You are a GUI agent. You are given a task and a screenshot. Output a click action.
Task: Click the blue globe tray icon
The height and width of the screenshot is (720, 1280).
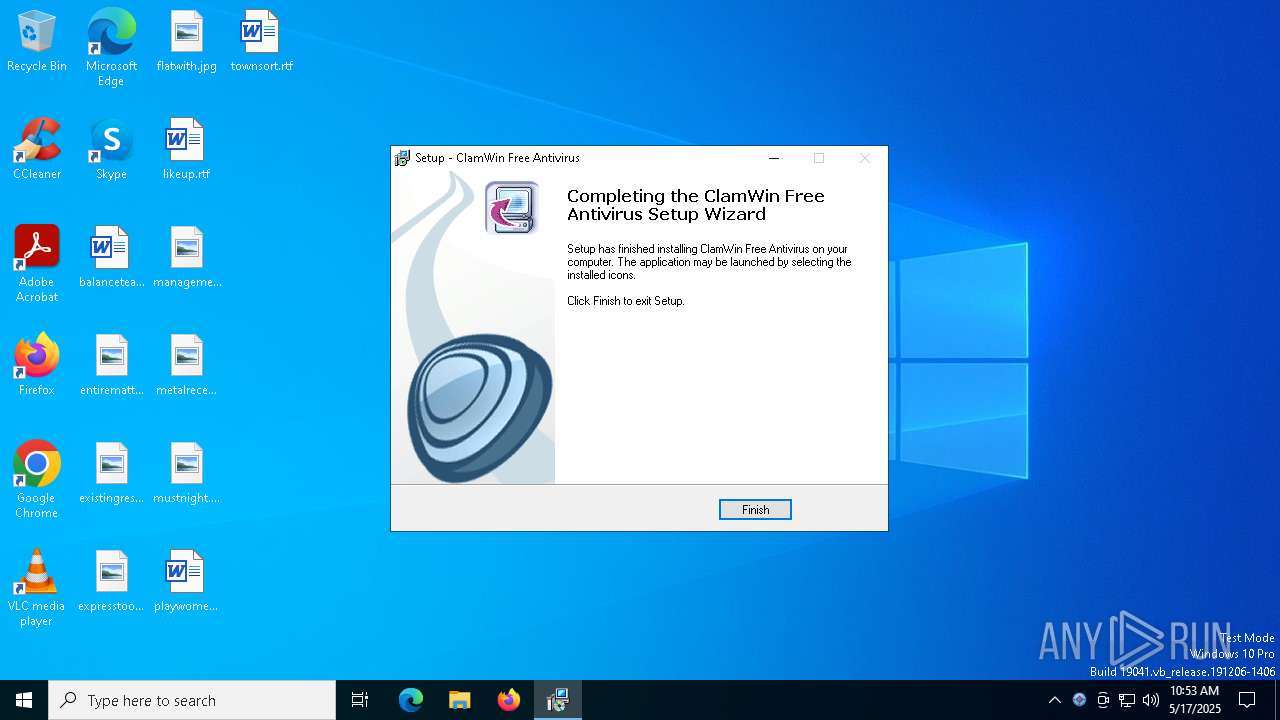click(1079, 700)
